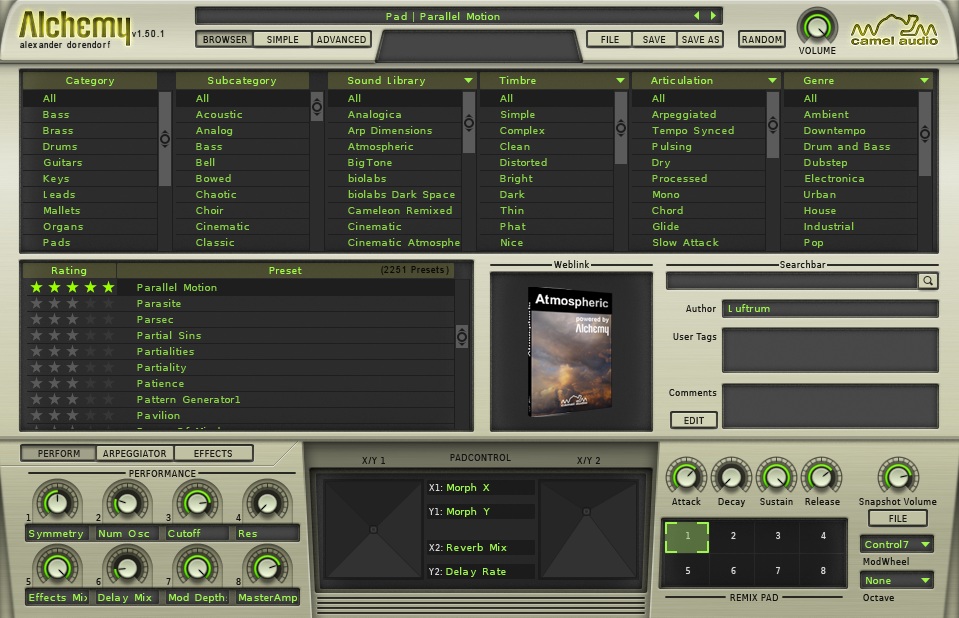Click the RANDOM button
Screen dimensions: 959x618
[x=761, y=40]
